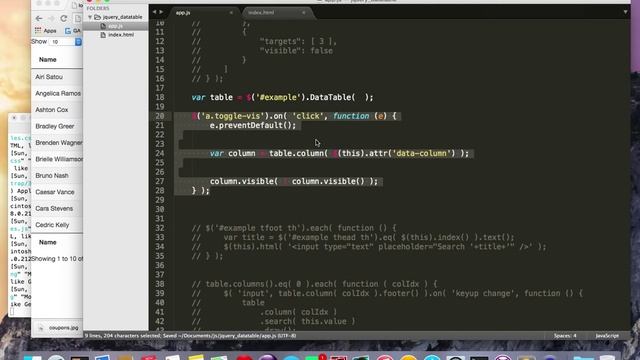Click the 'data-column' string in code

pos(421,153)
